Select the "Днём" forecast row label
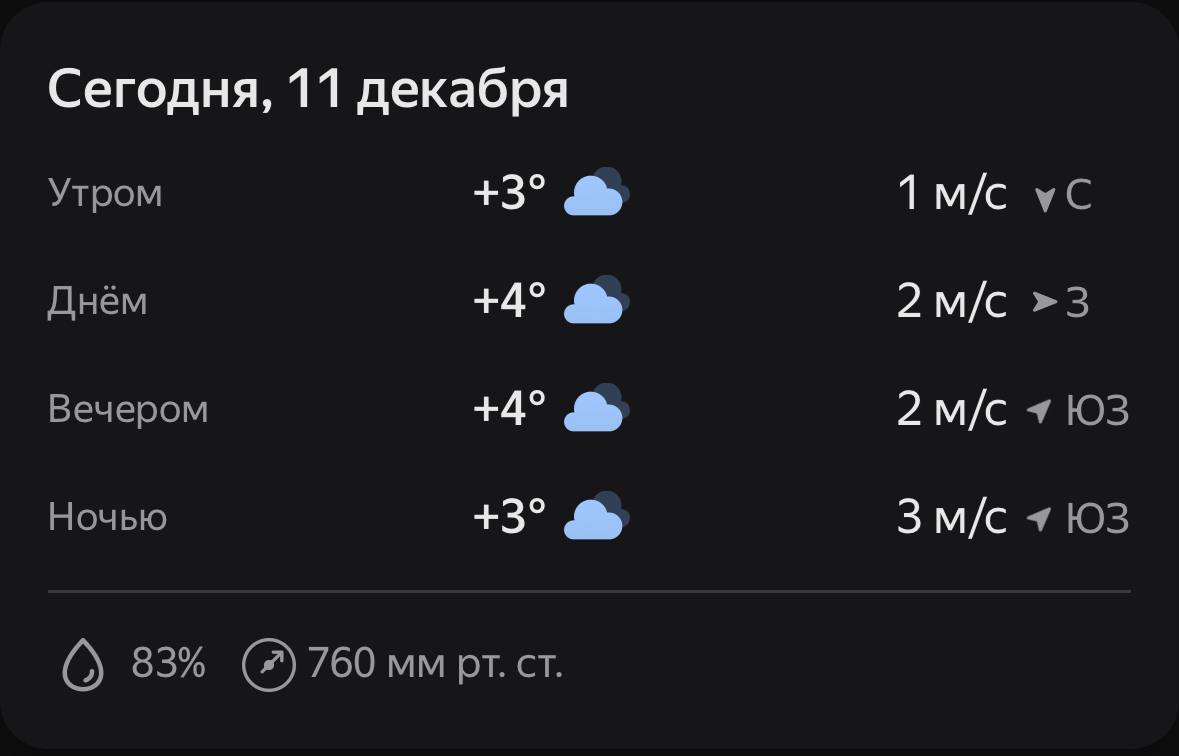1179x756 pixels. 97,301
